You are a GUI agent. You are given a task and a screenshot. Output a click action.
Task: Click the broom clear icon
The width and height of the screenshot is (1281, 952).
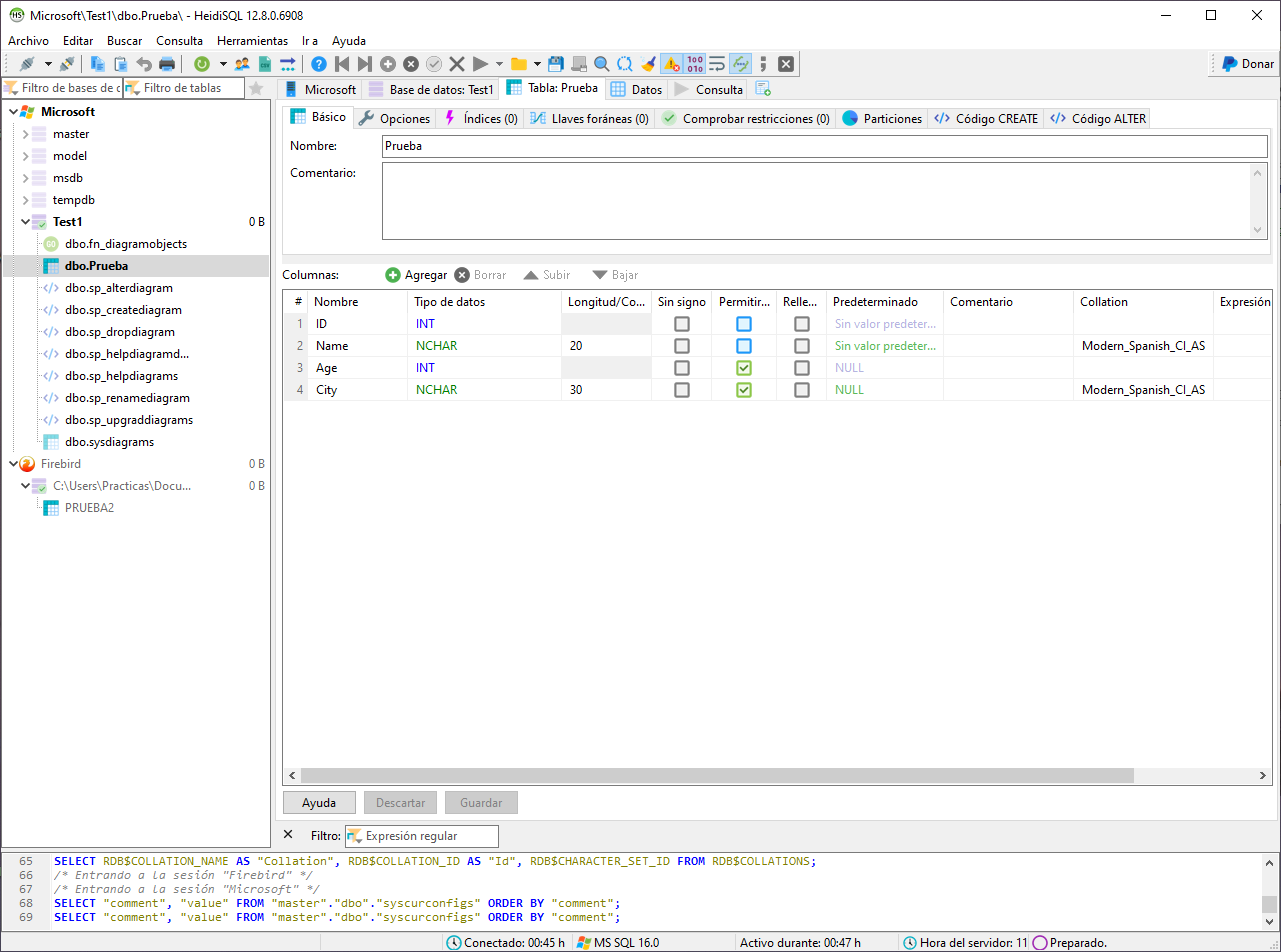648,64
